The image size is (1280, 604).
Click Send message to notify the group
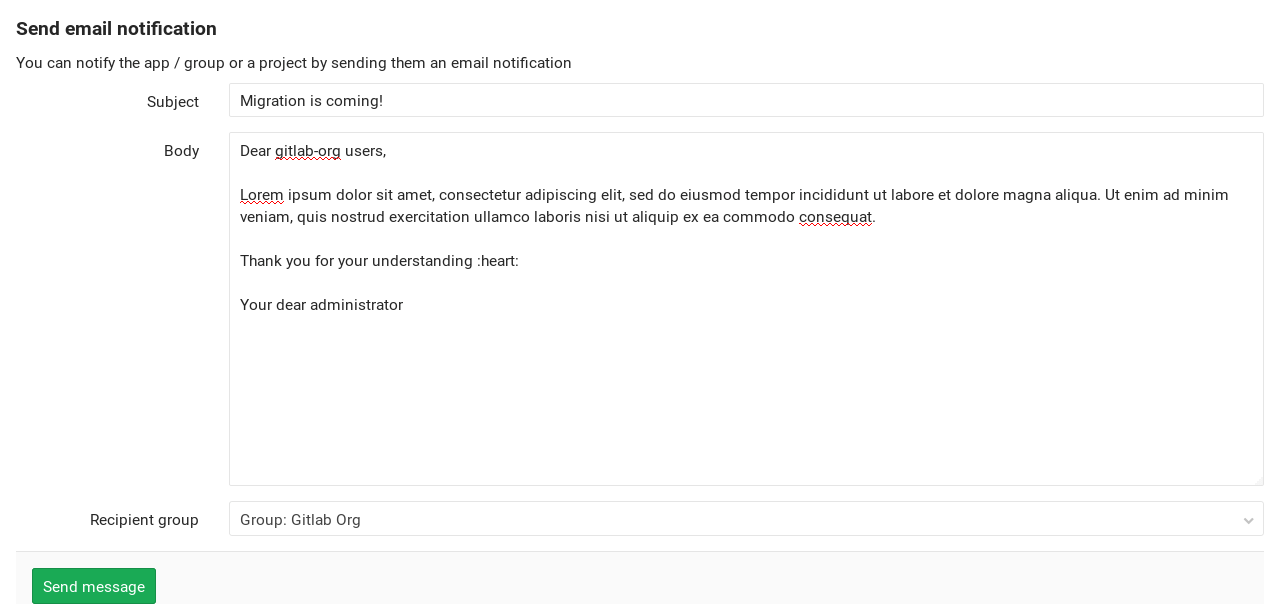point(93,586)
